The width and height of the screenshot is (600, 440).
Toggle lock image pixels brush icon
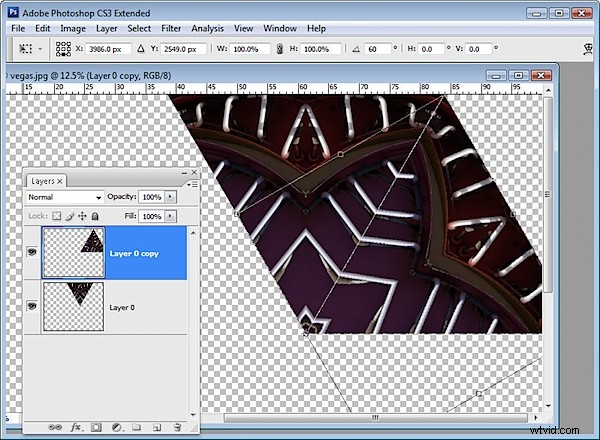70,216
